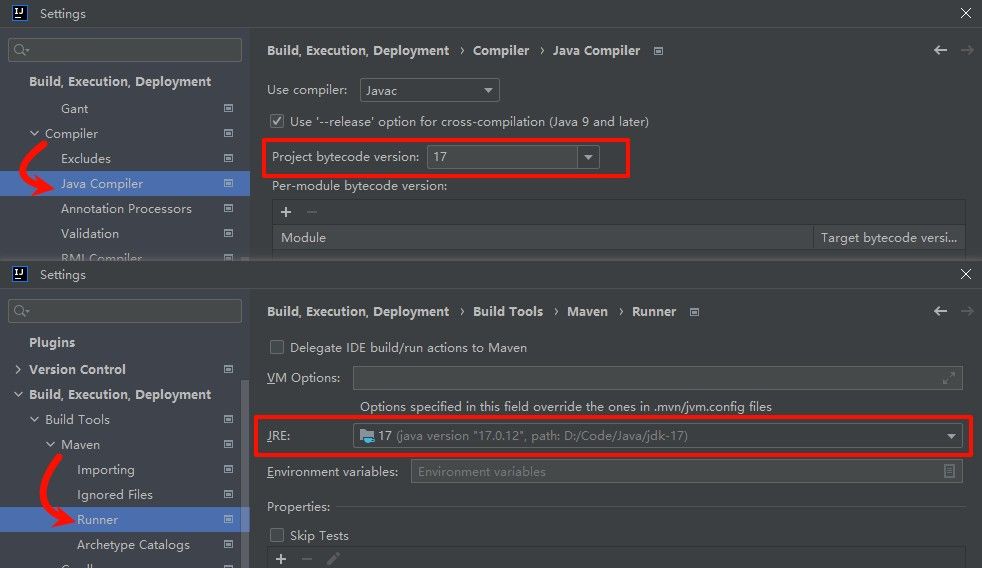This screenshot has height=568, width=982.
Task: Select Gant in top settings tree
Action: coord(75,108)
